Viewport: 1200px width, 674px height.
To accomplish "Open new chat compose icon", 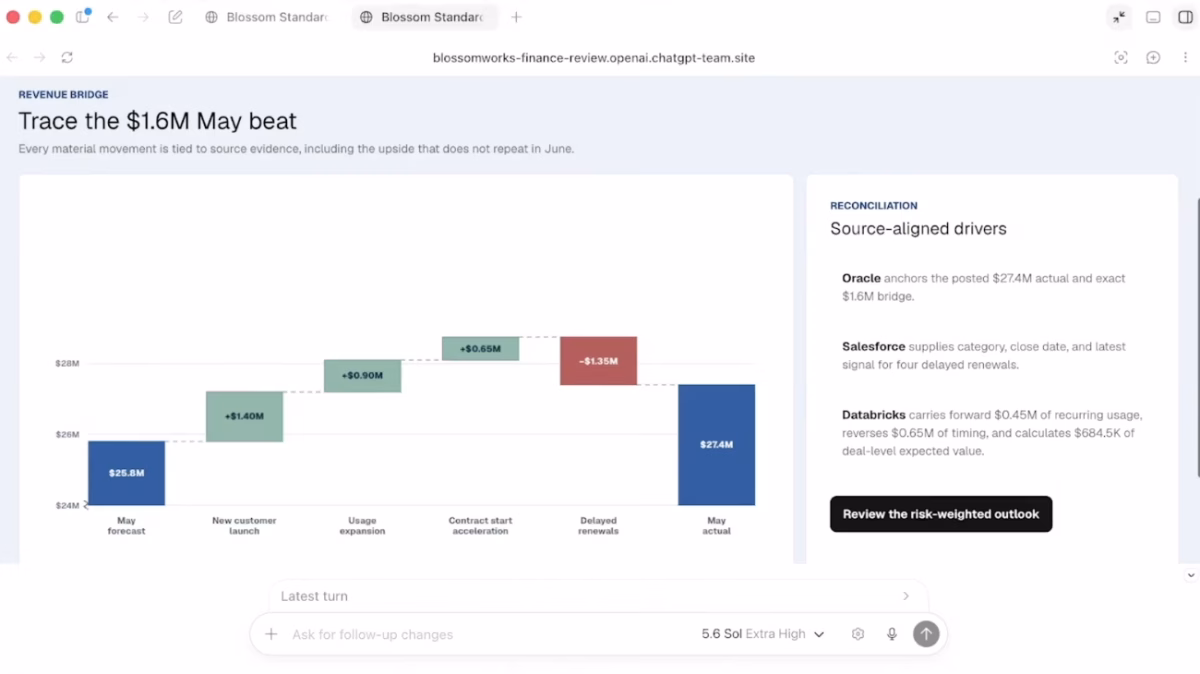I will tap(176, 17).
